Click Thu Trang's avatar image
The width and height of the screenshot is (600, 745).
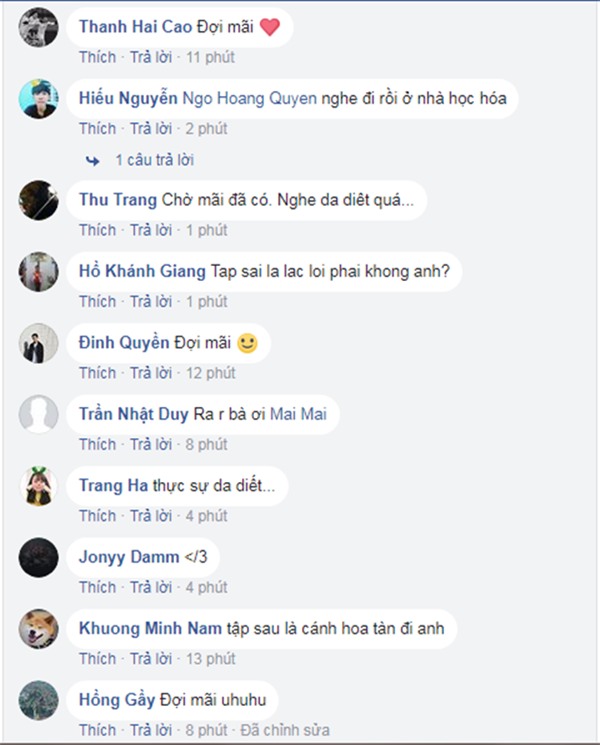[39, 200]
